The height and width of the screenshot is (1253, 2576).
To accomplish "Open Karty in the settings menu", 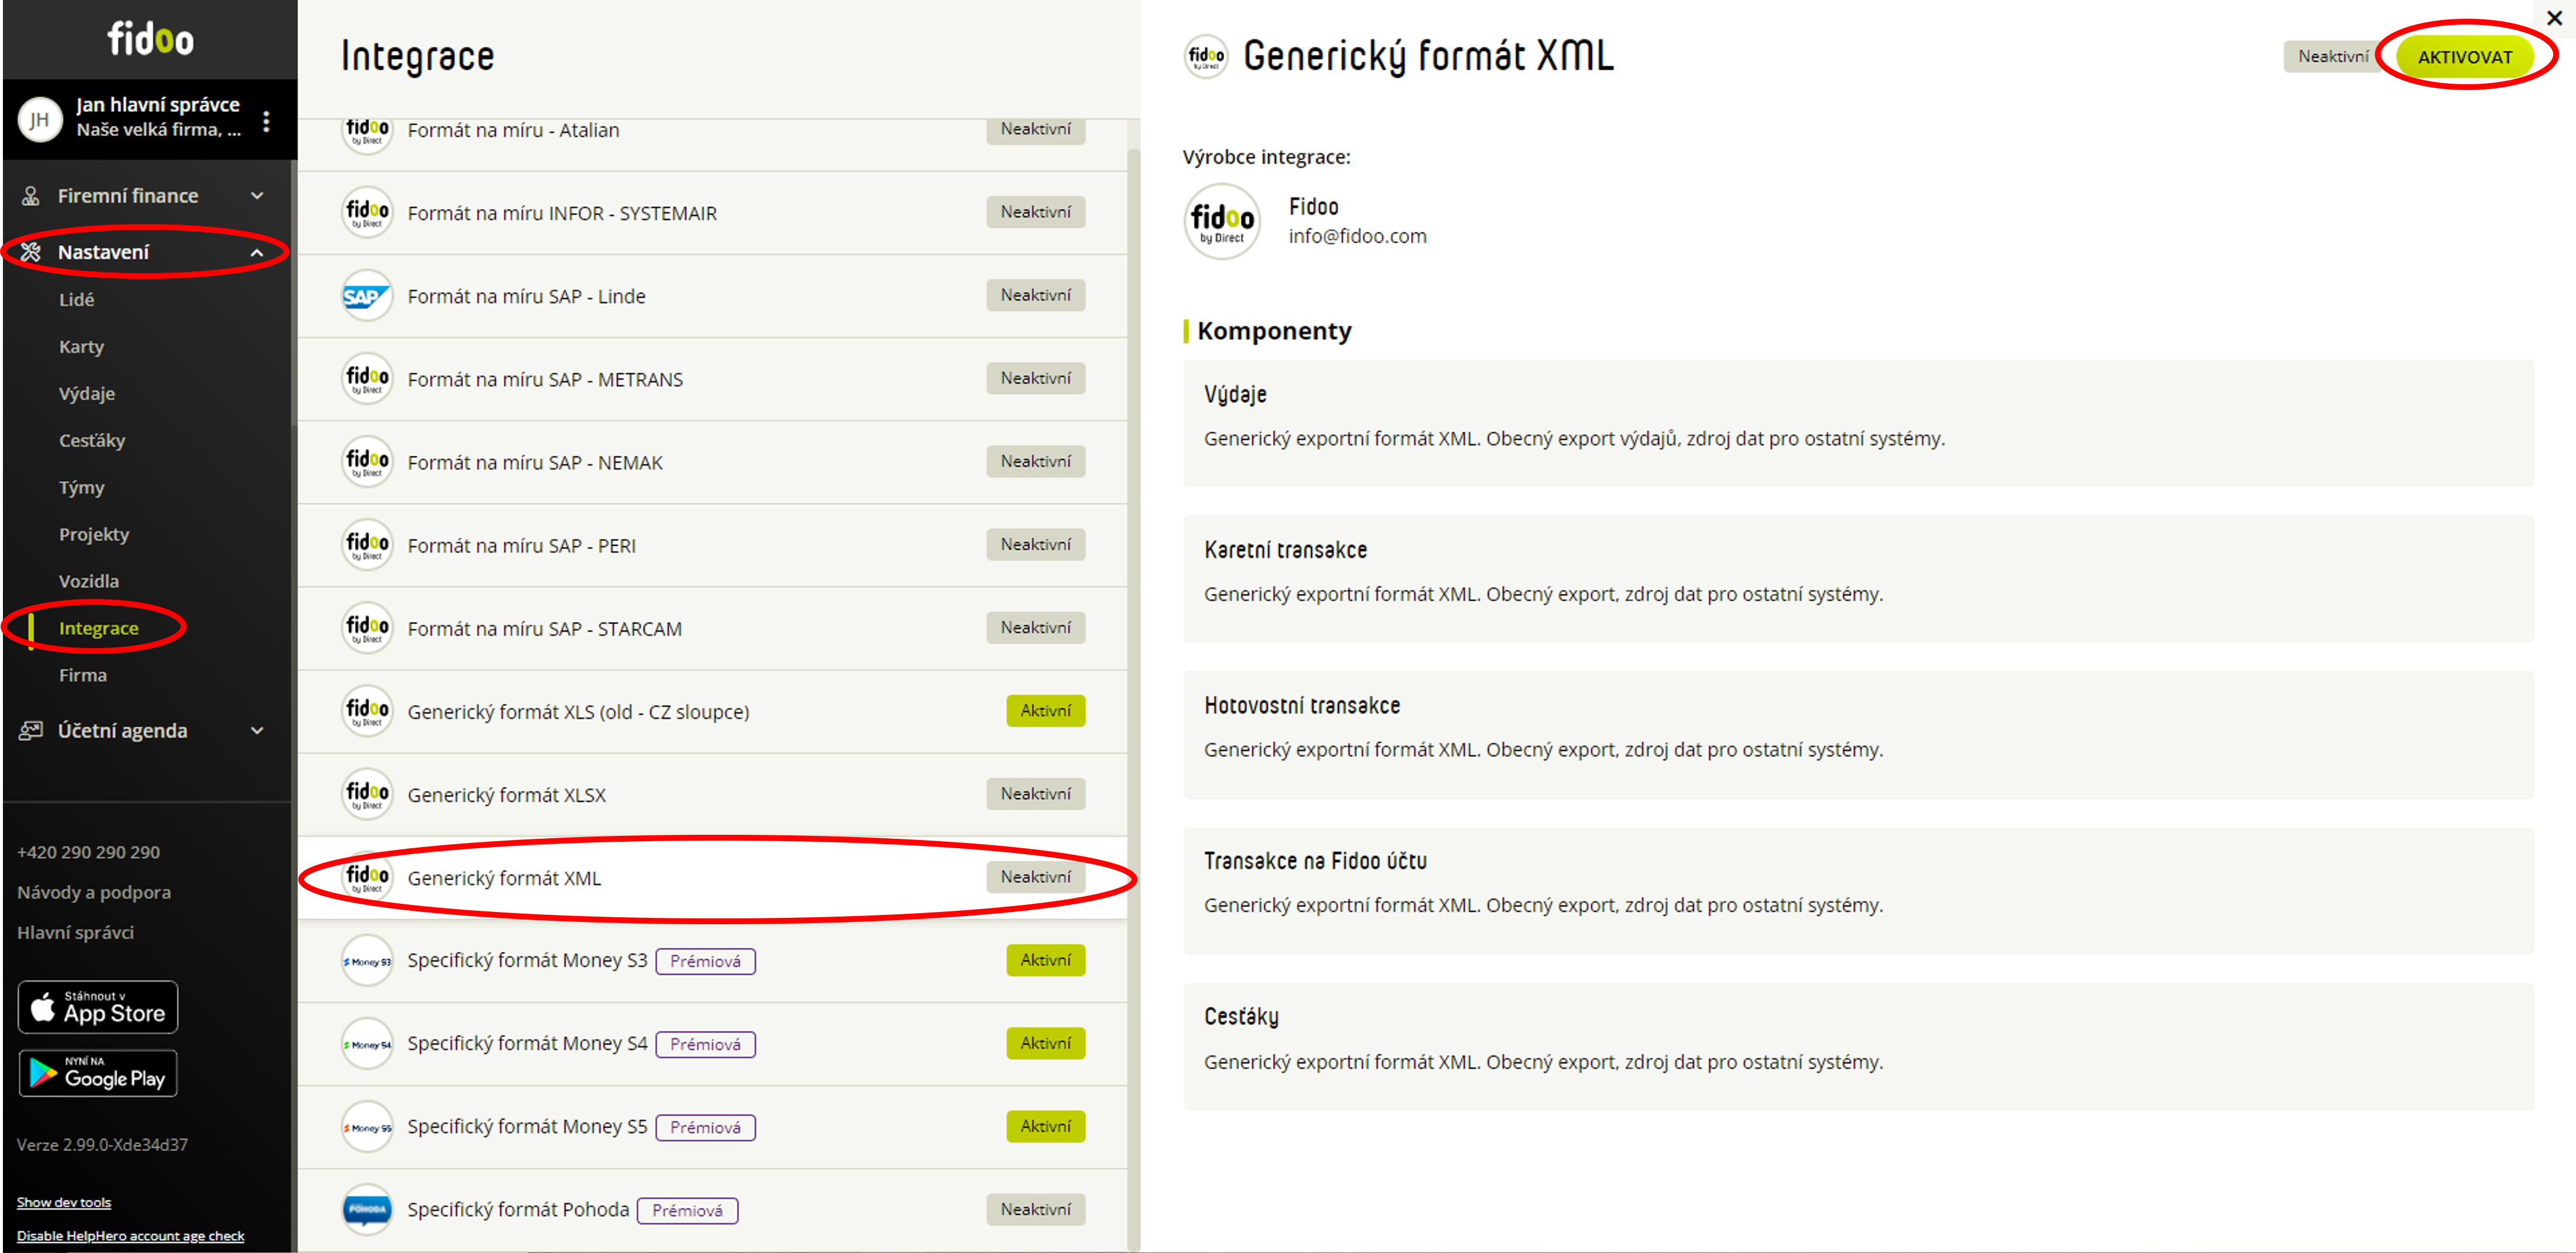I will (x=81, y=346).
